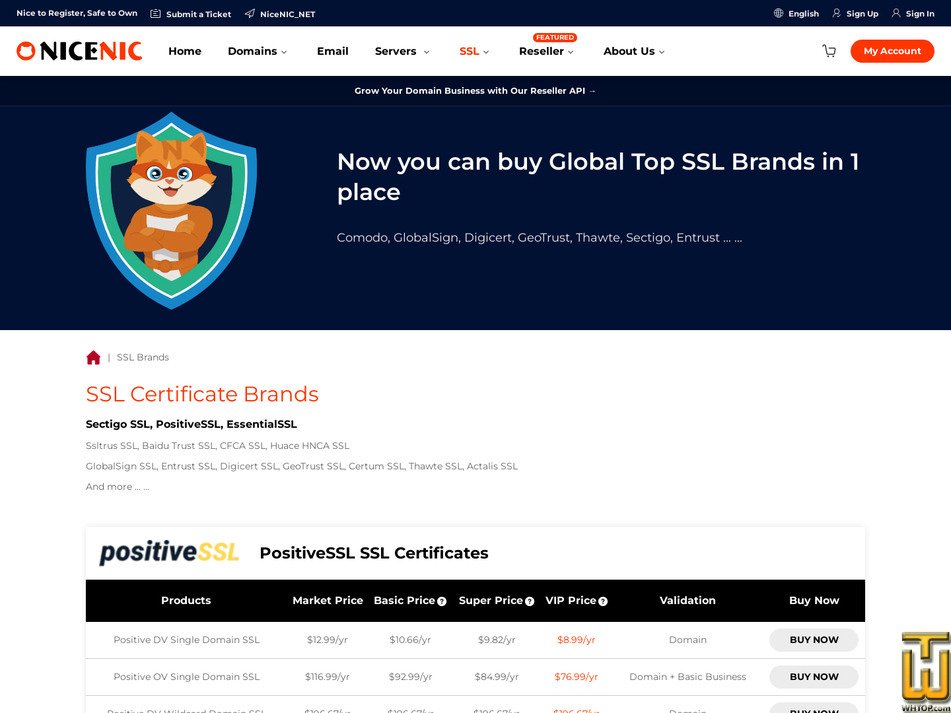Click the Basic Price help icon

click(441, 601)
